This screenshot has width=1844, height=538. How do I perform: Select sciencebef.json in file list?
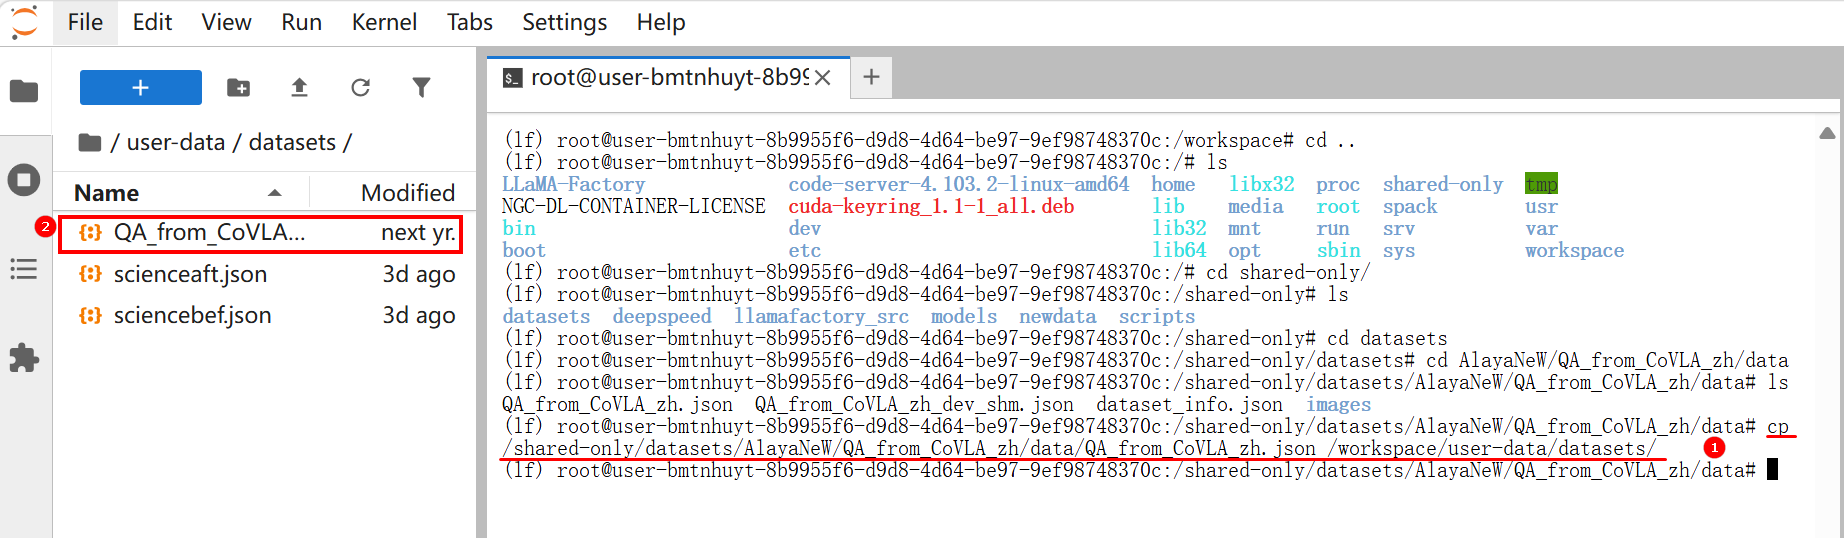coord(192,315)
